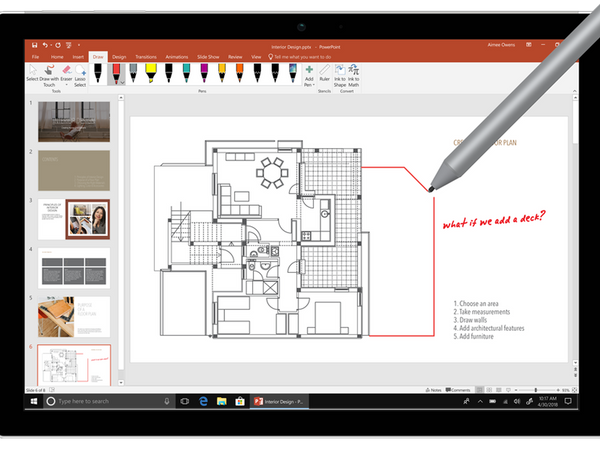Select the teal pen

click(186, 73)
